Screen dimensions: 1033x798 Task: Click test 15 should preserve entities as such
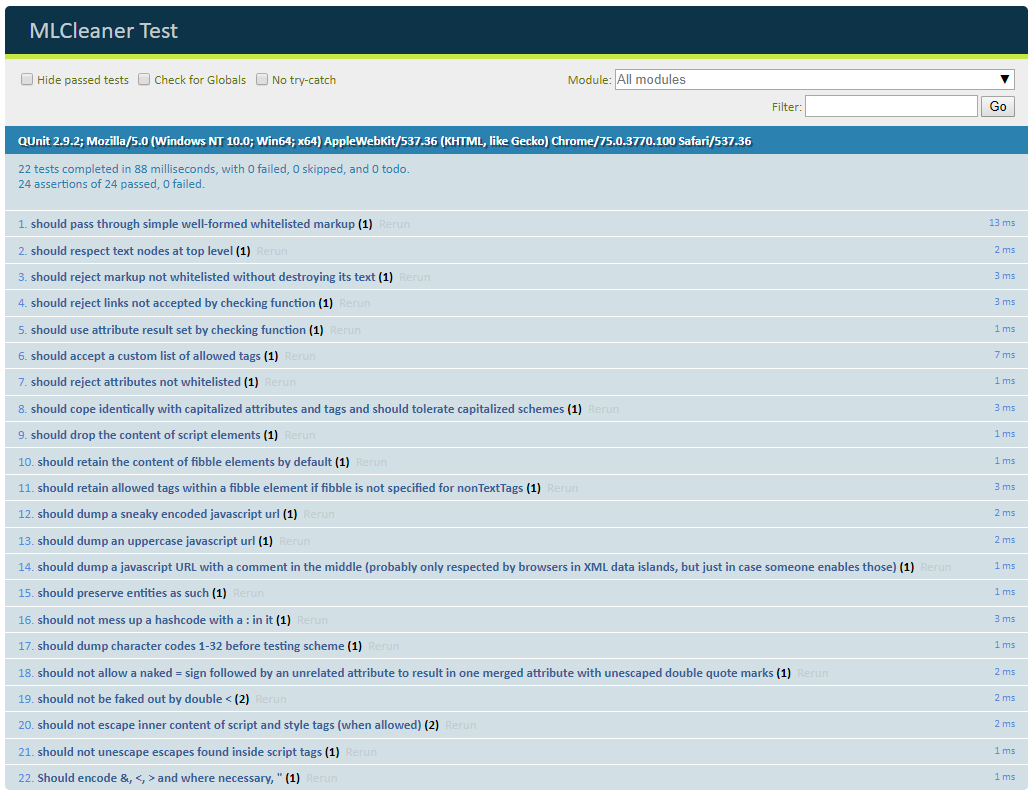coord(123,593)
